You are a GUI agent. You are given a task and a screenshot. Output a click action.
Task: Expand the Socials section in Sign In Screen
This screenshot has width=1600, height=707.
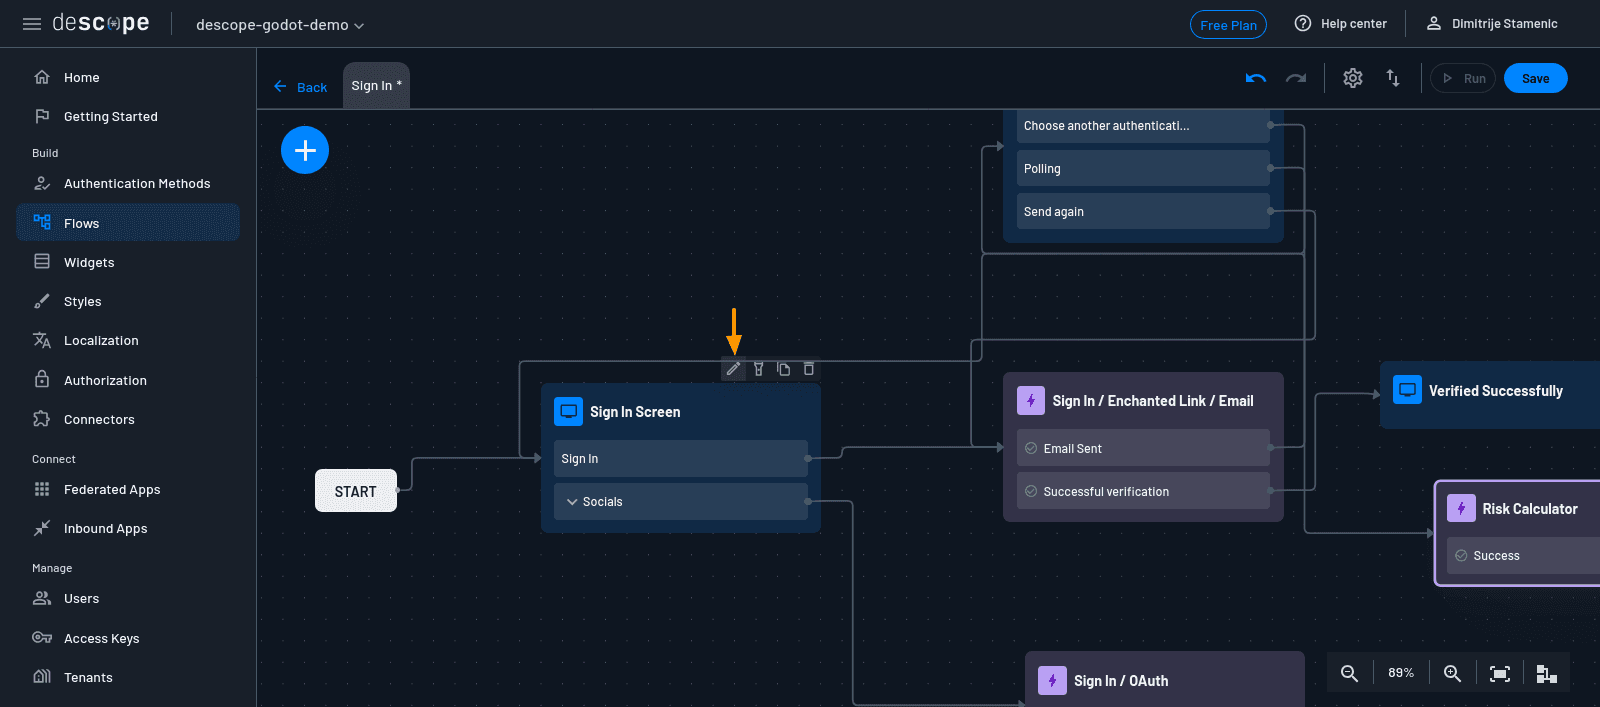click(572, 502)
